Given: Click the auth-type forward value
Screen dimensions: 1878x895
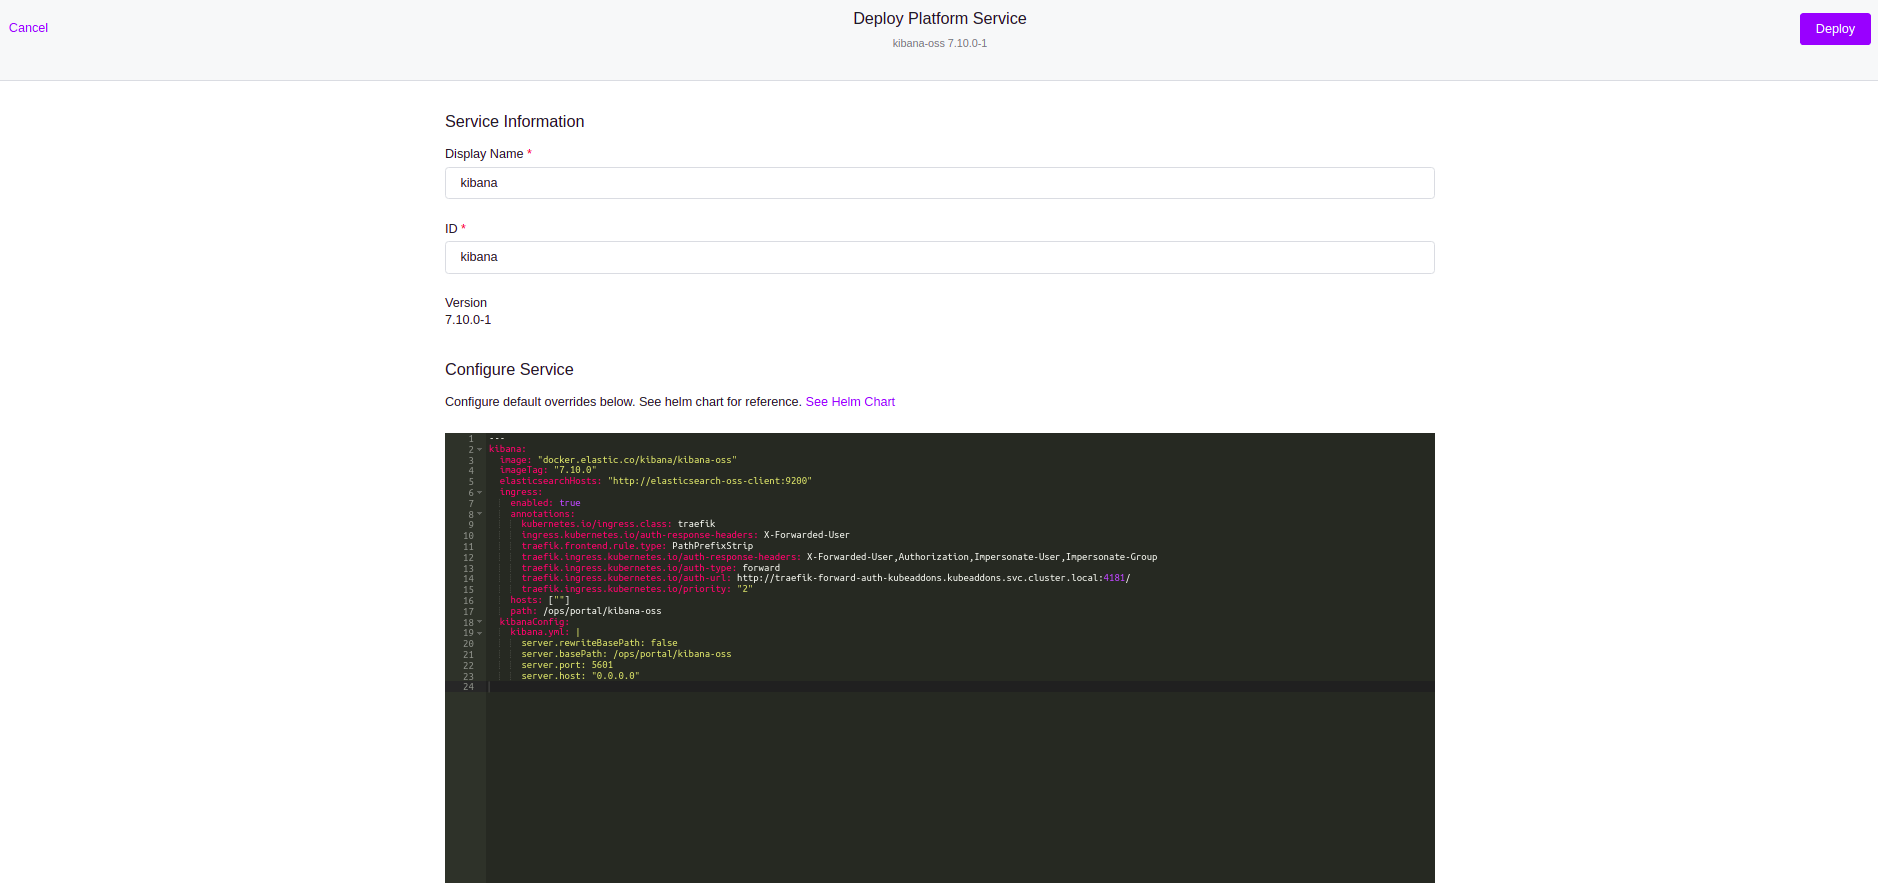Looking at the screenshot, I should pyautogui.click(x=761, y=568).
